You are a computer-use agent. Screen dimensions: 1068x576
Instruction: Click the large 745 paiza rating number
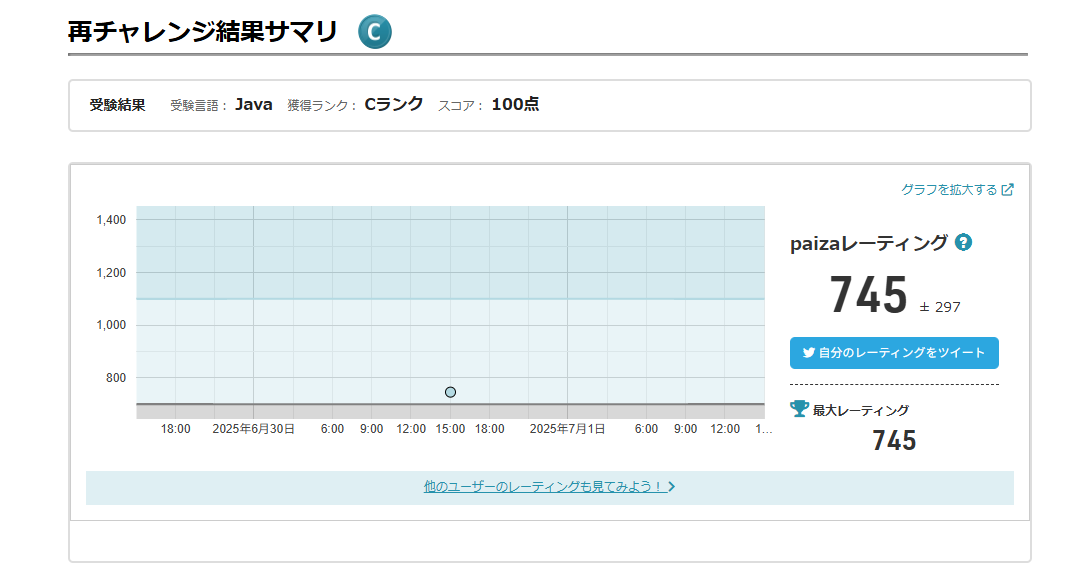point(868,296)
